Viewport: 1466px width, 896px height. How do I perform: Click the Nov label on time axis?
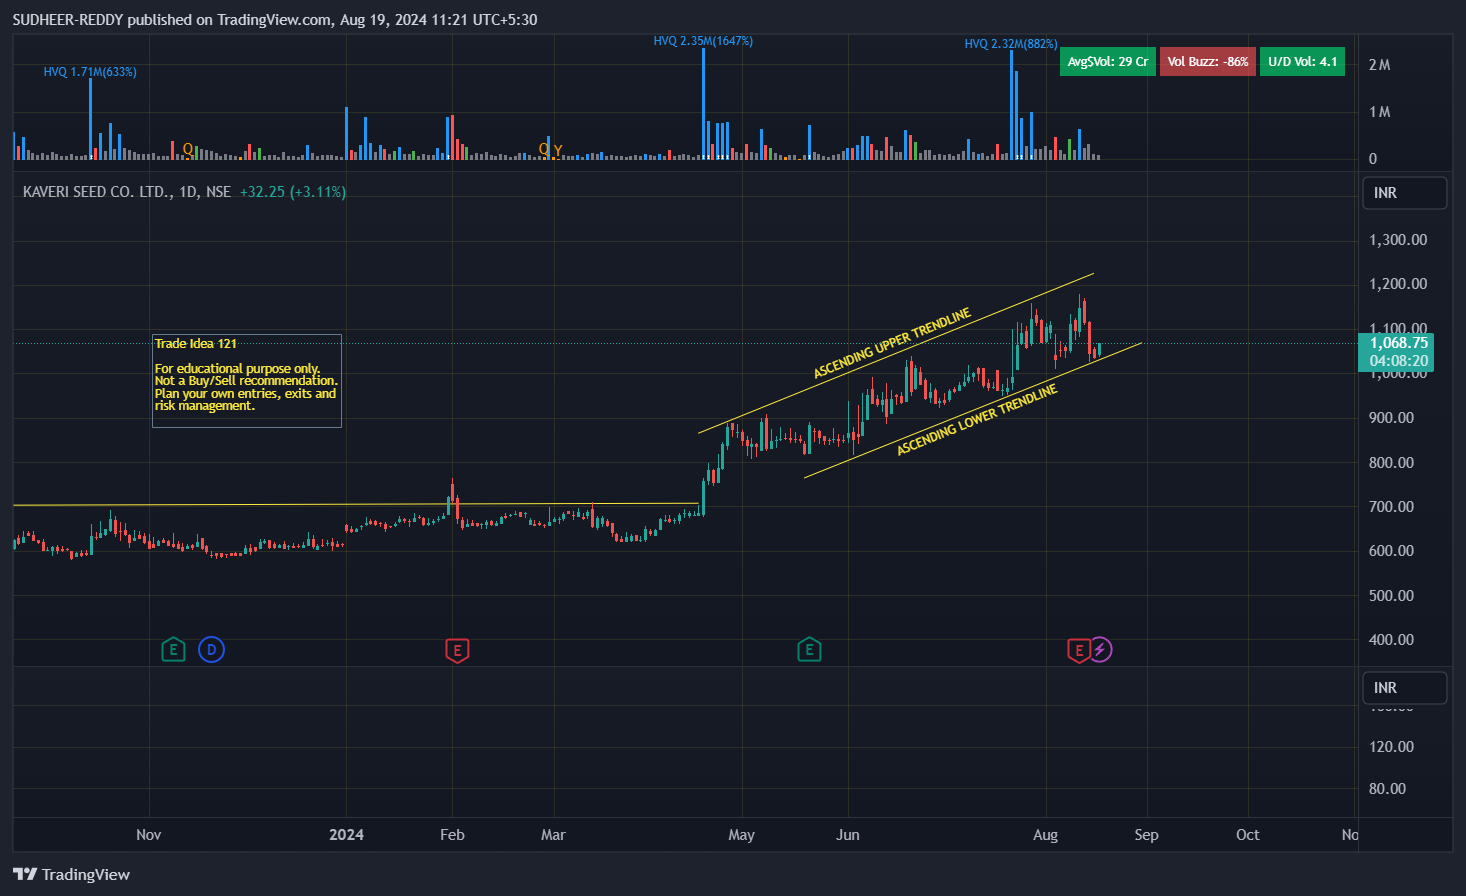(x=148, y=835)
